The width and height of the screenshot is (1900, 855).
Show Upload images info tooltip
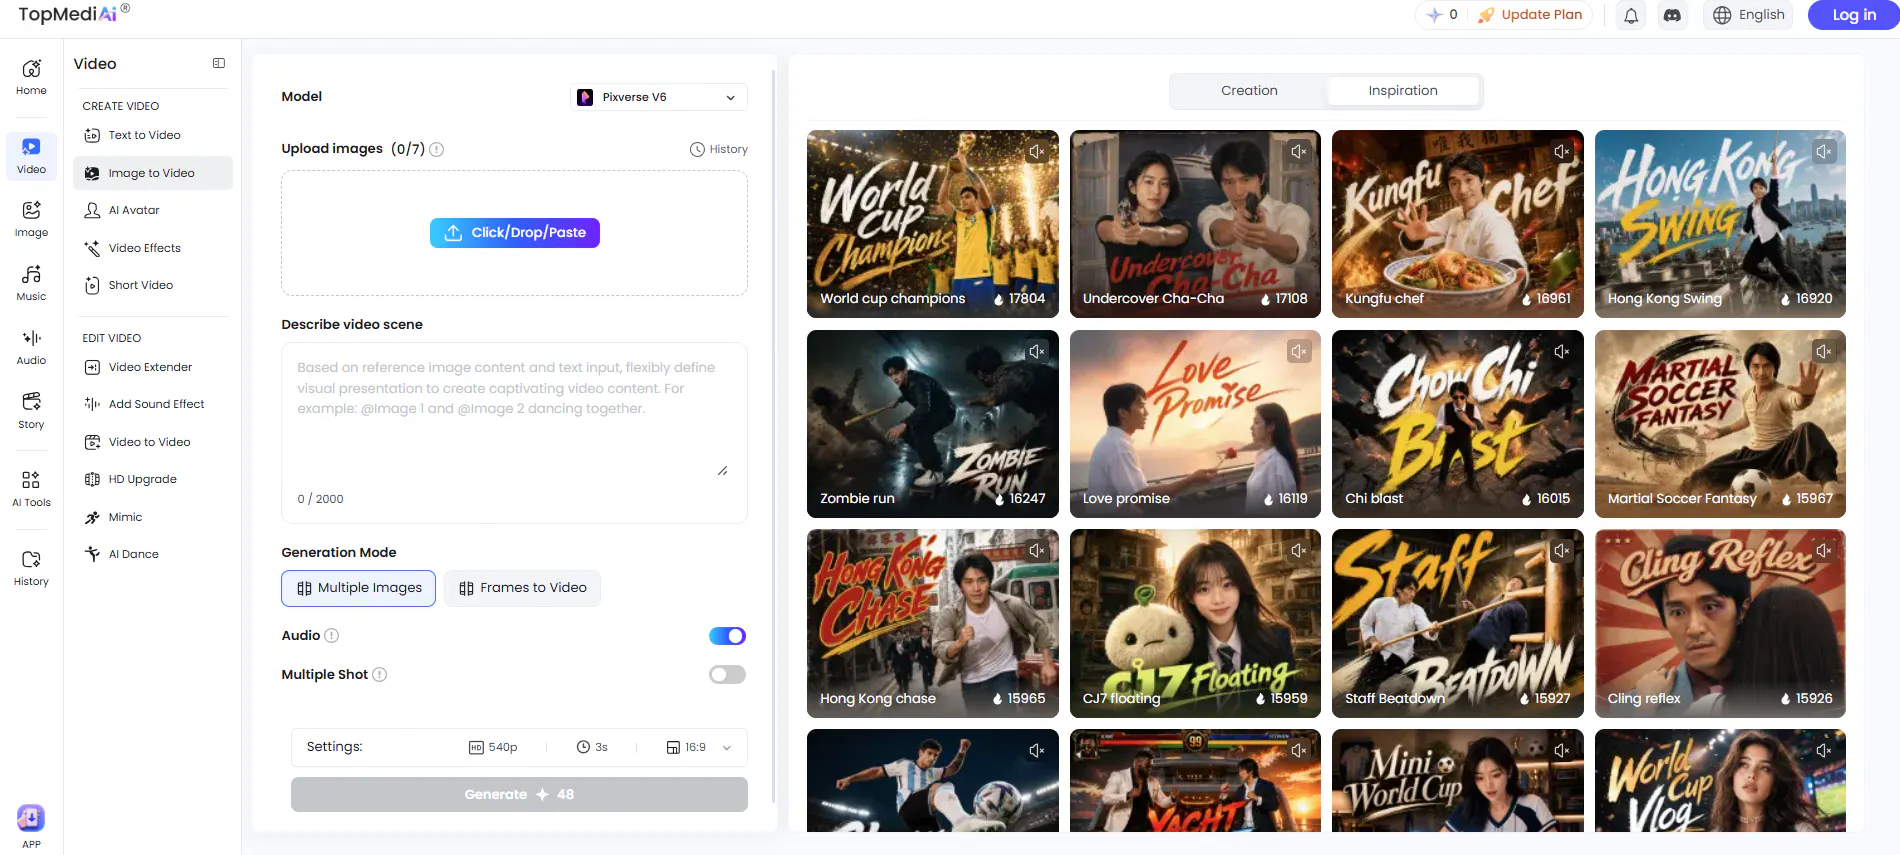437,149
